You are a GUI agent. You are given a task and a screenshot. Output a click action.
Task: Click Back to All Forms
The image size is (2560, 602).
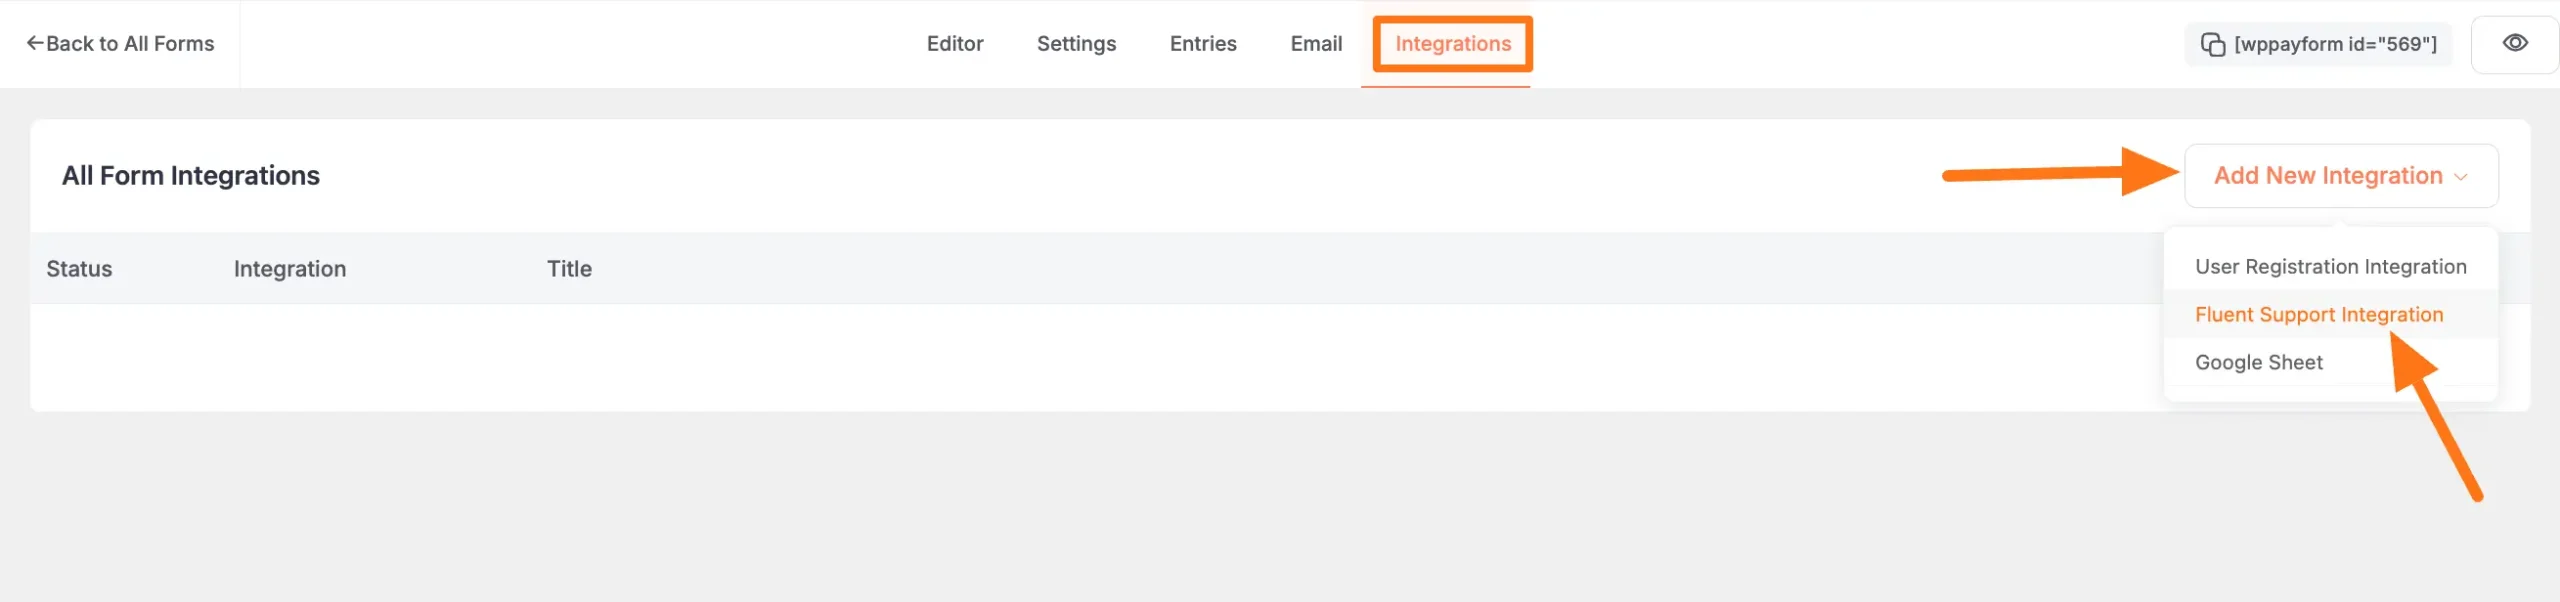pyautogui.click(x=120, y=43)
